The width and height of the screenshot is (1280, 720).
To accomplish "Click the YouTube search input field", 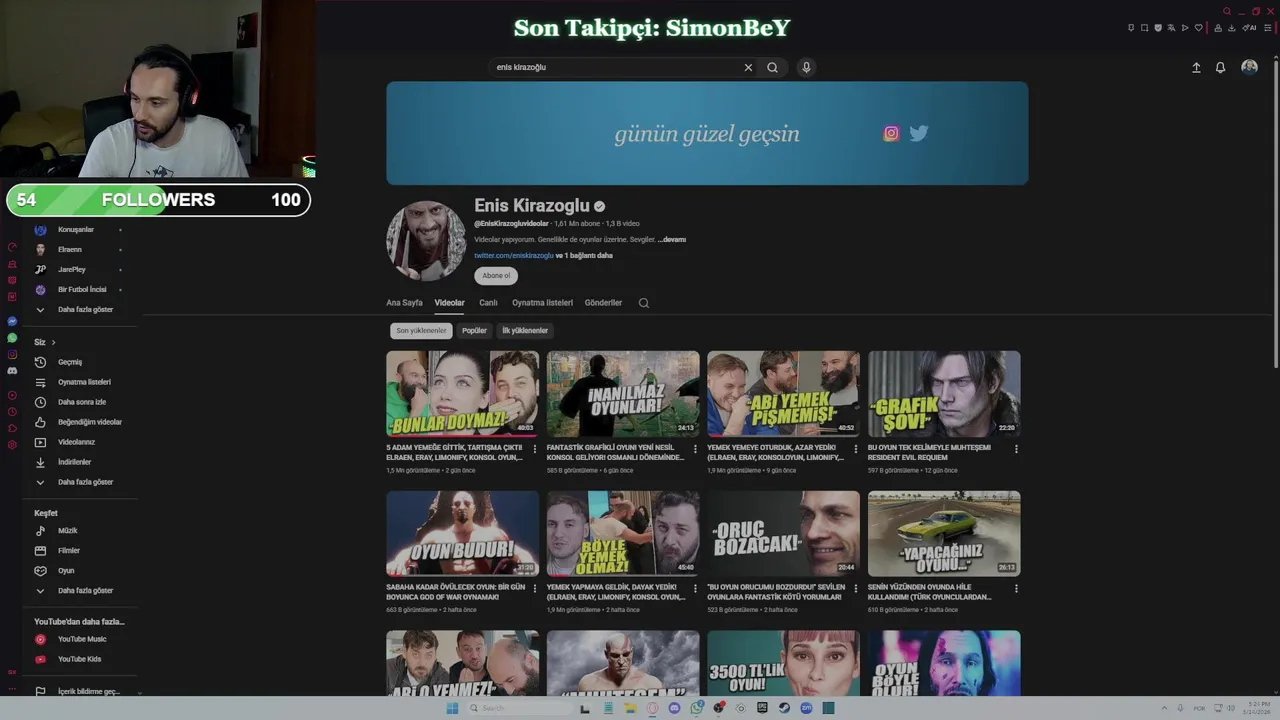I will point(617,67).
